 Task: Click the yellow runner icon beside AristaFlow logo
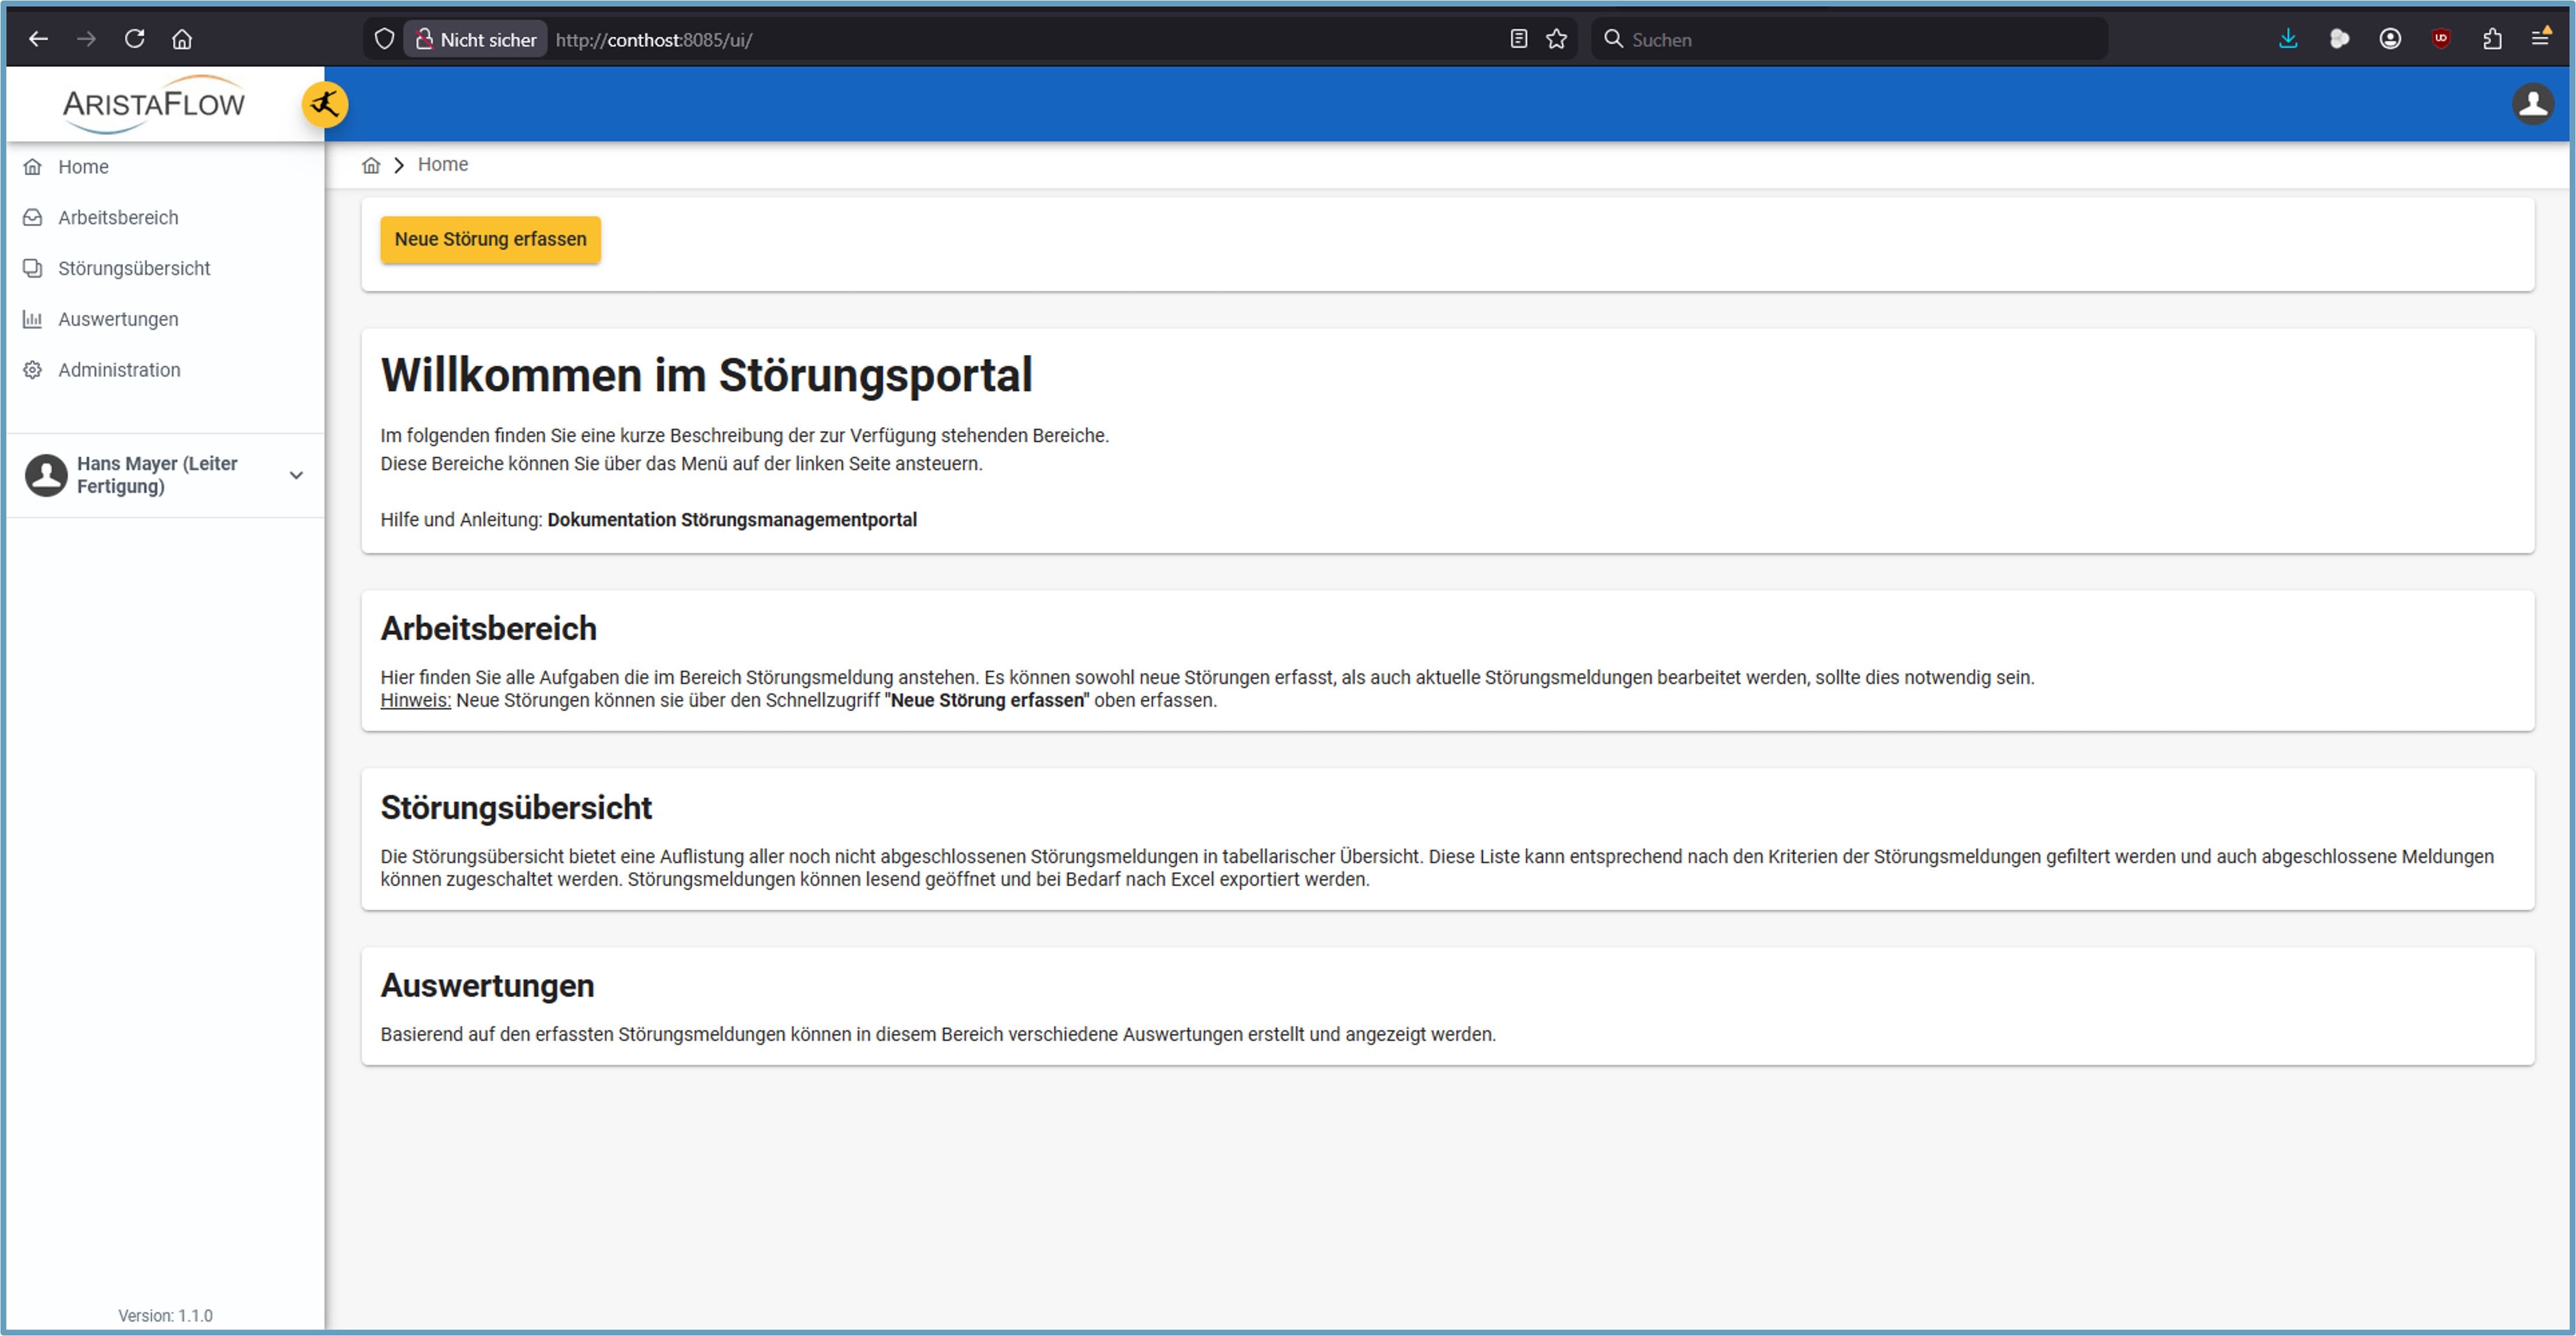click(x=325, y=104)
